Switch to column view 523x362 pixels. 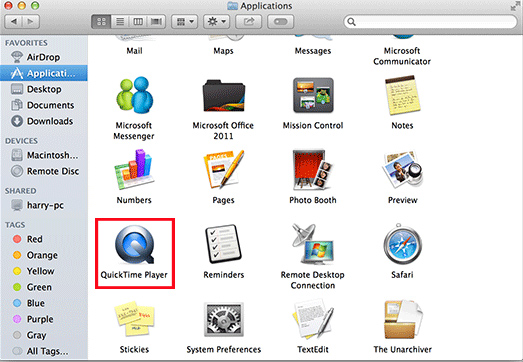138,22
